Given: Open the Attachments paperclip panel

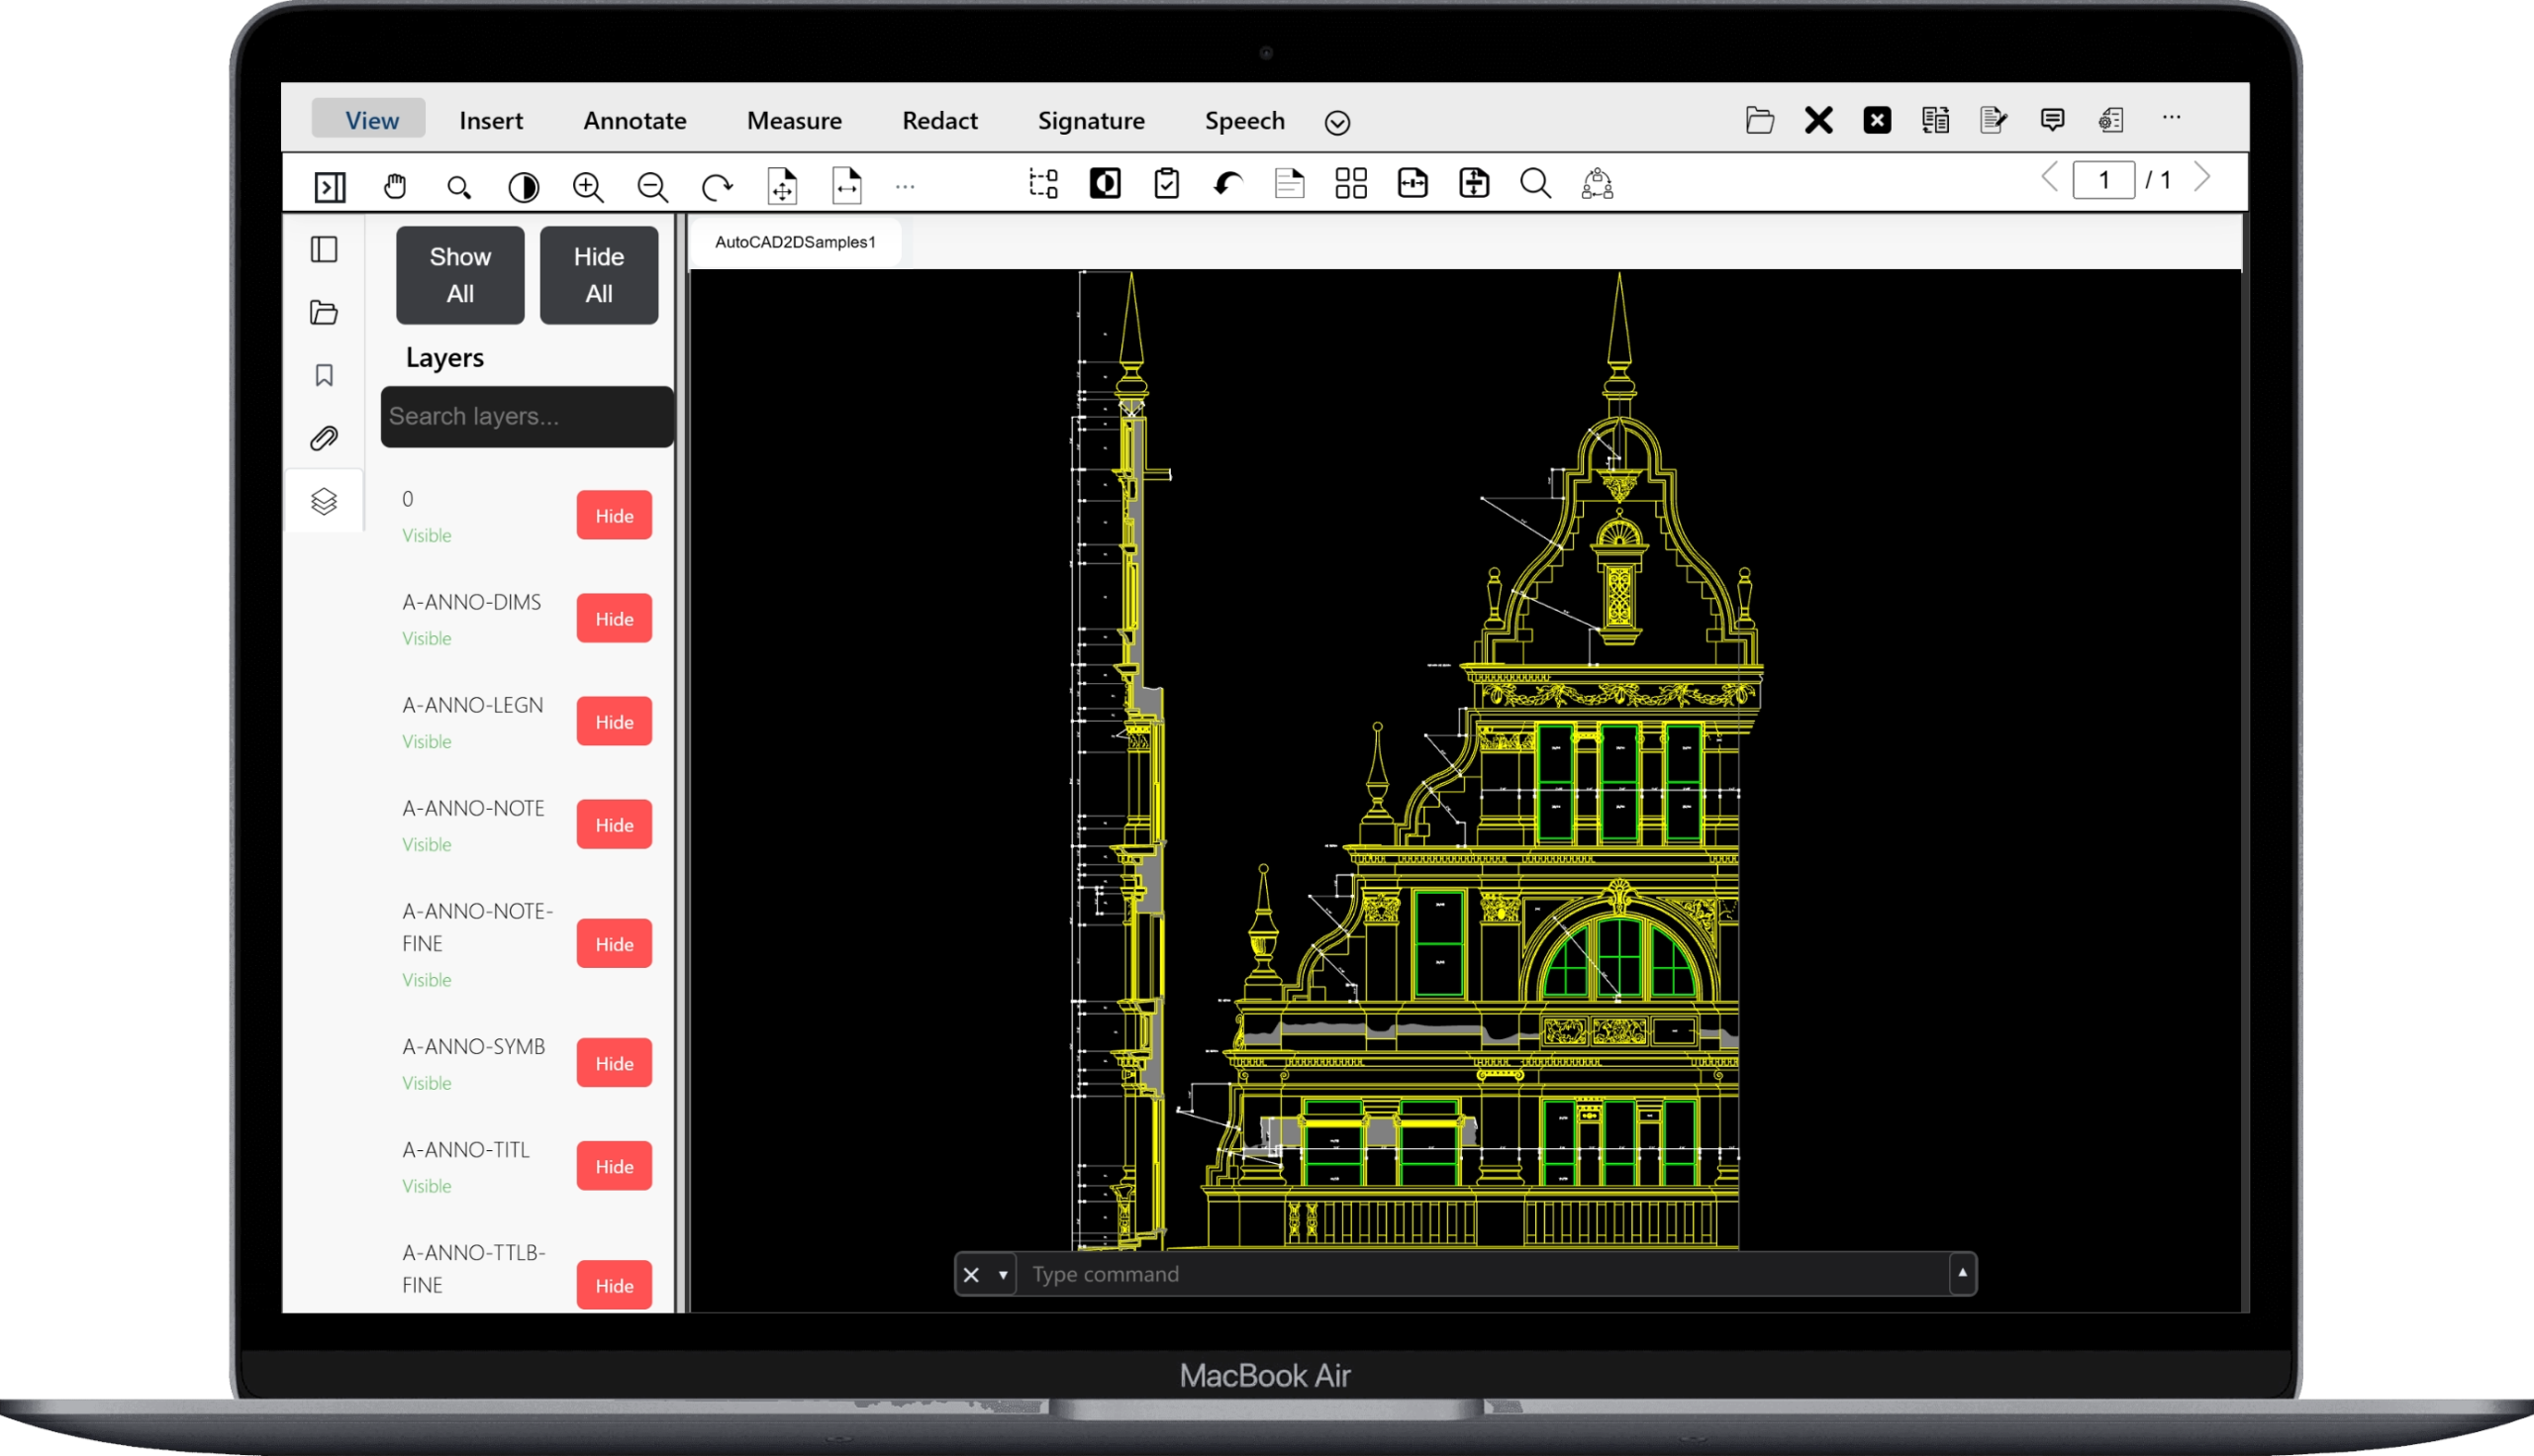Looking at the screenshot, I should tap(324, 438).
